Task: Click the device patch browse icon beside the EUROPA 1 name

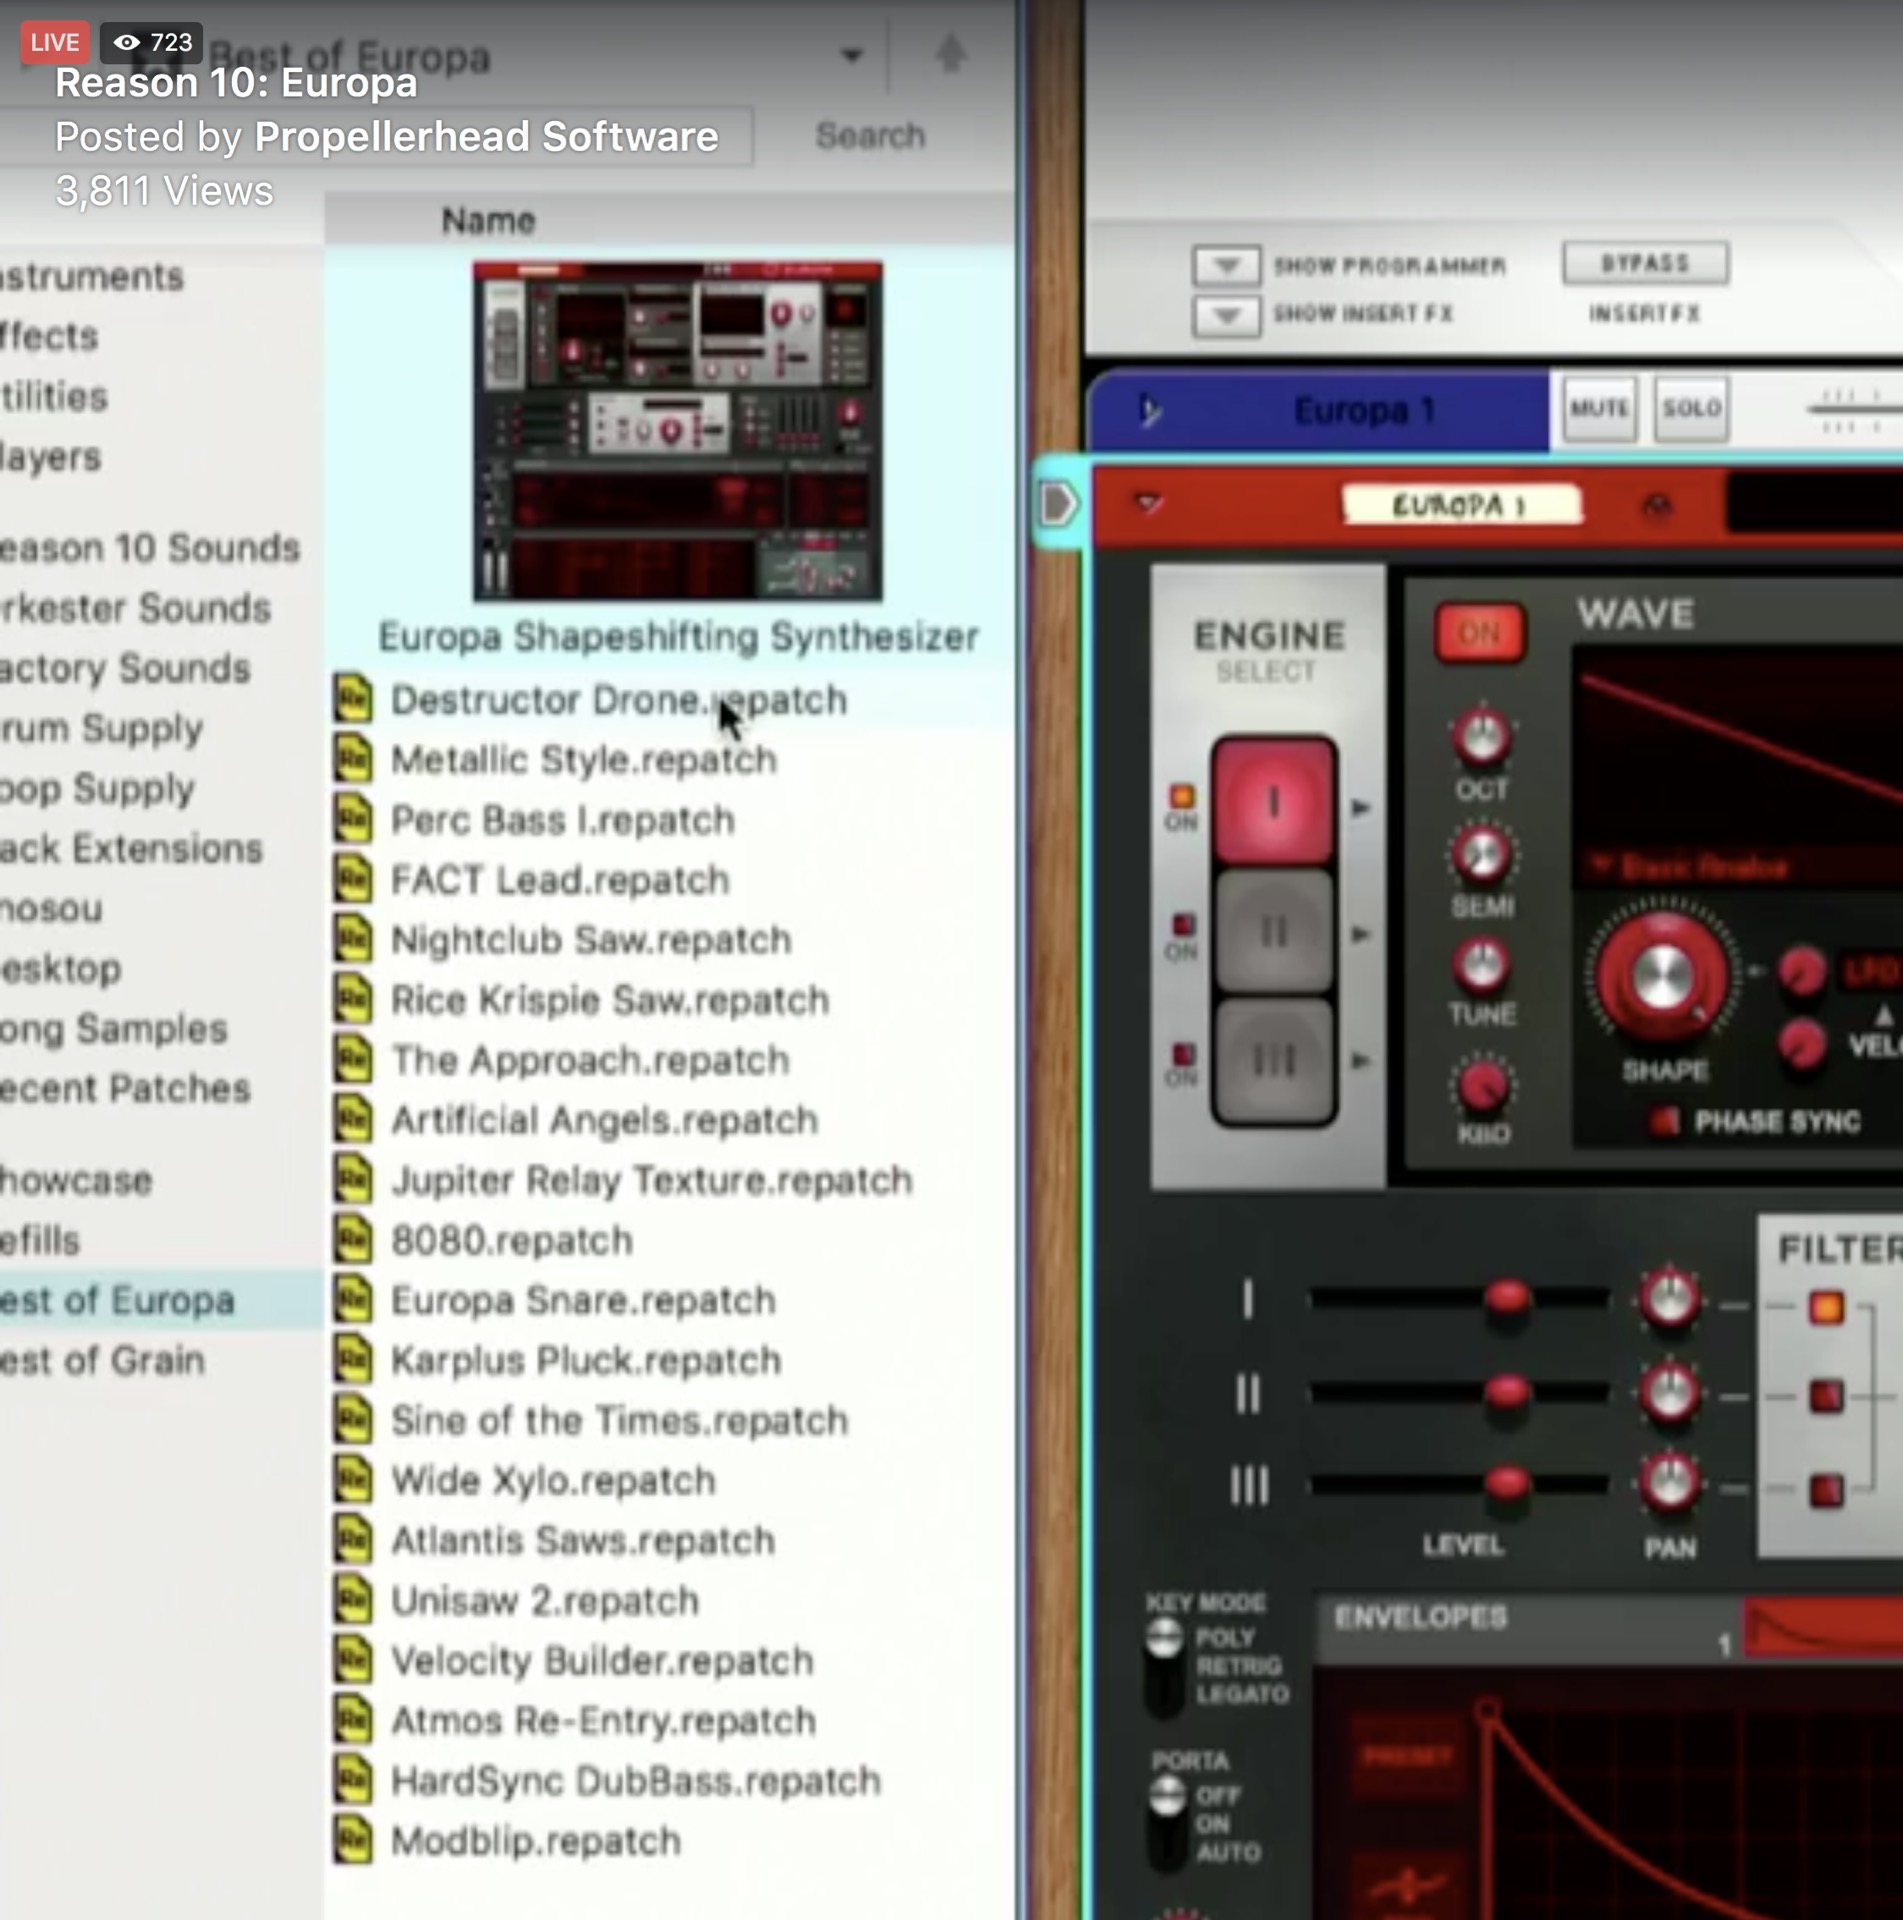Action: [1657, 506]
